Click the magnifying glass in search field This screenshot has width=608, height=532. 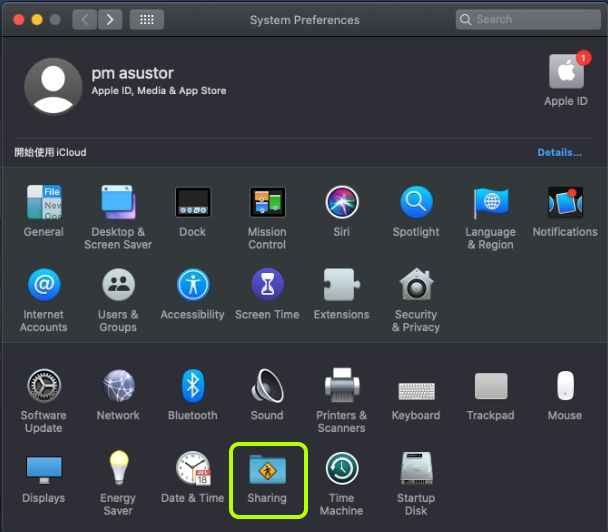tap(466, 19)
